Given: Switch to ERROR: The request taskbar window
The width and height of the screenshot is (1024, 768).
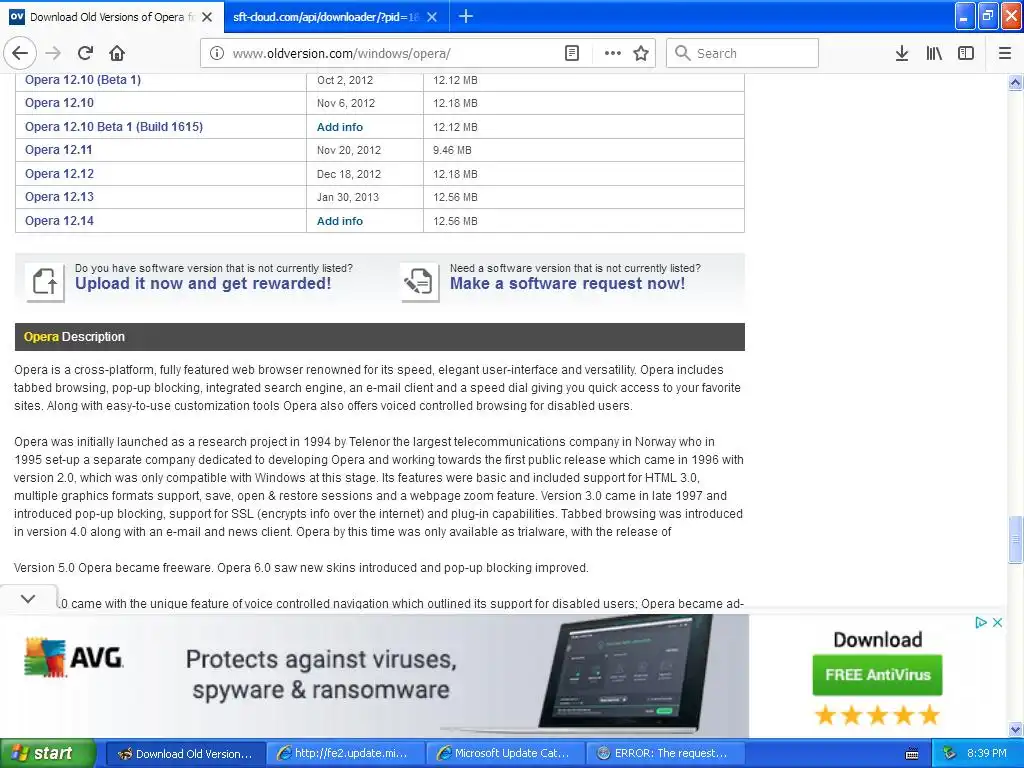Looking at the screenshot, I should point(665,754).
